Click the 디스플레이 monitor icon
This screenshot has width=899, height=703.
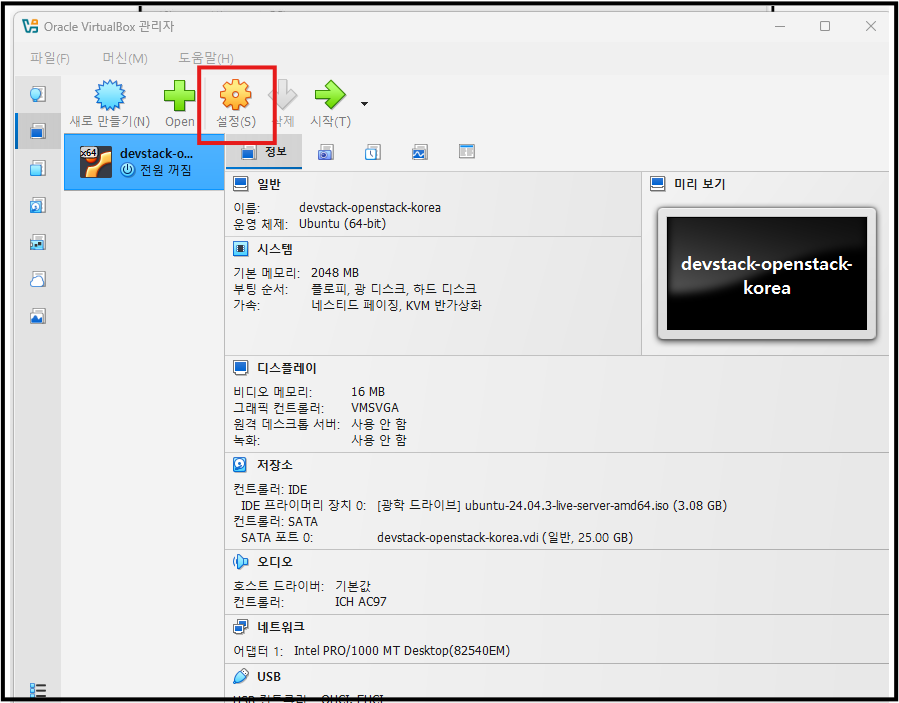click(x=241, y=368)
